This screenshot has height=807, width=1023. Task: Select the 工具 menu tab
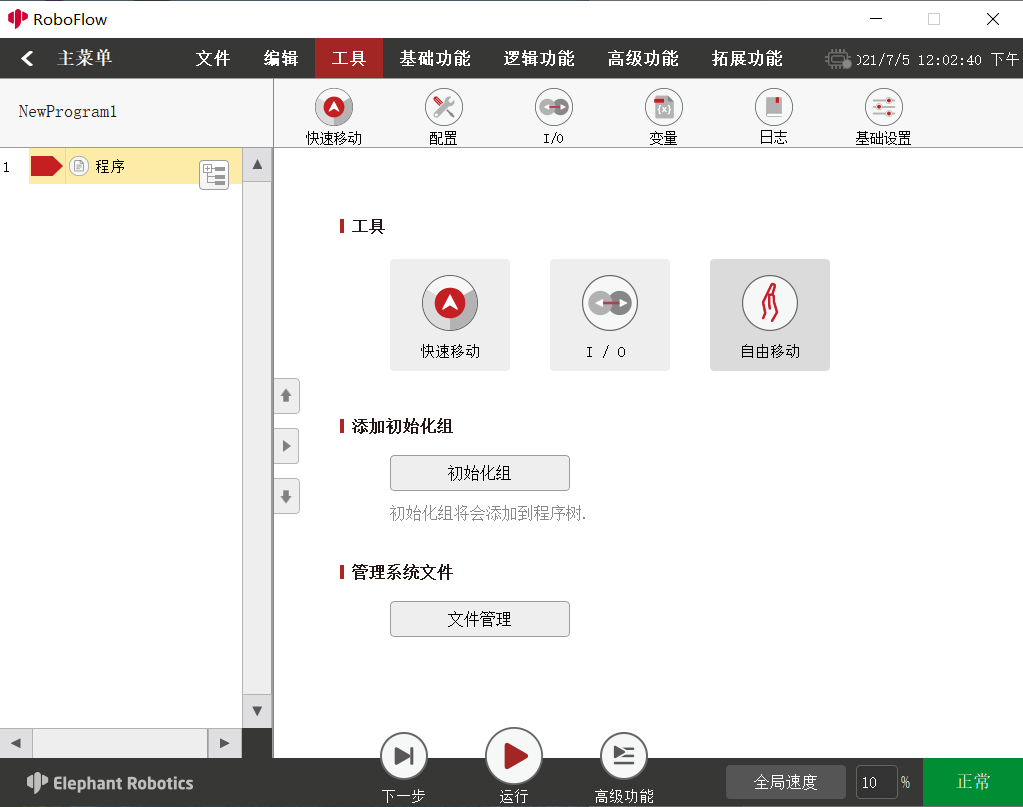pos(349,59)
